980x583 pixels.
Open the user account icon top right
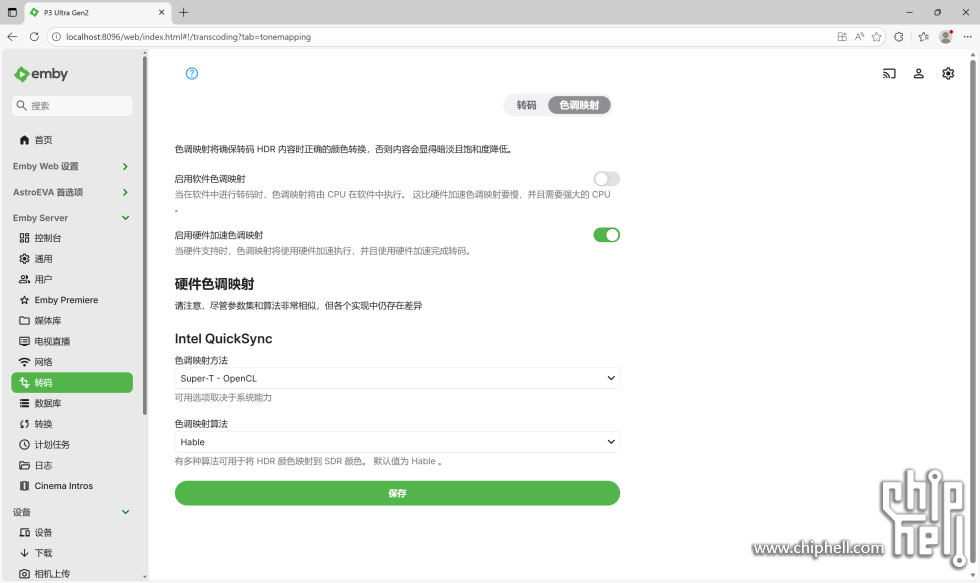[x=919, y=73]
